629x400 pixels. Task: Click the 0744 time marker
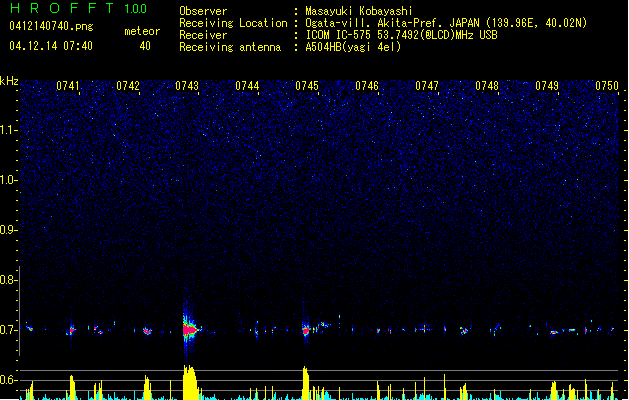(x=247, y=85)
